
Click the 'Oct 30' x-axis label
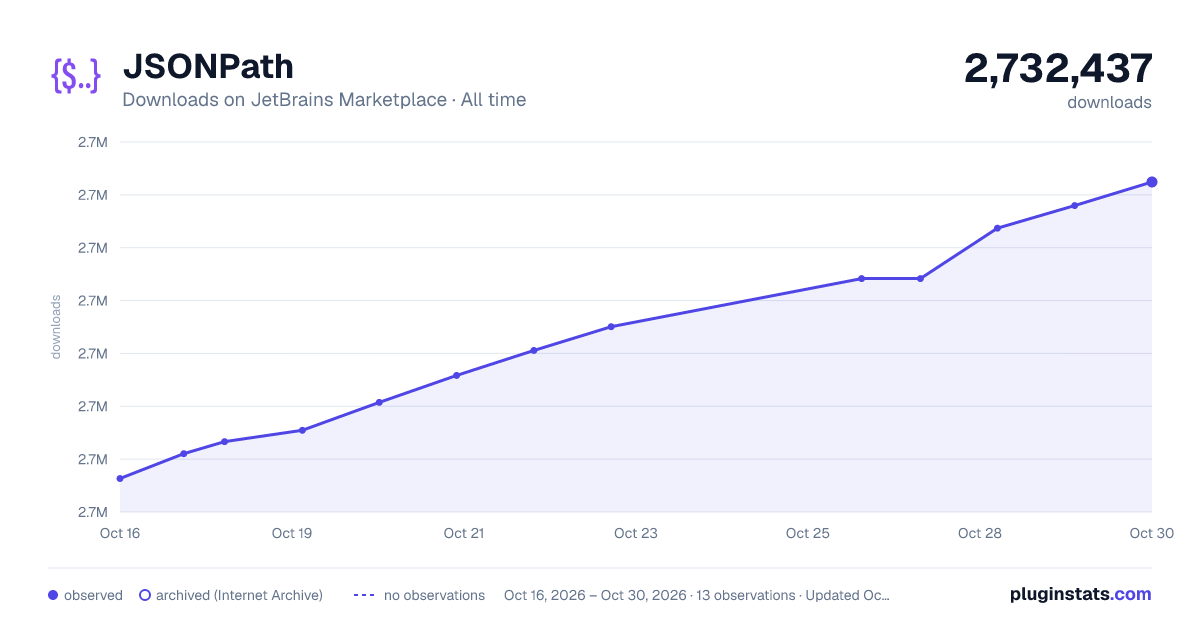(1152, 533)
